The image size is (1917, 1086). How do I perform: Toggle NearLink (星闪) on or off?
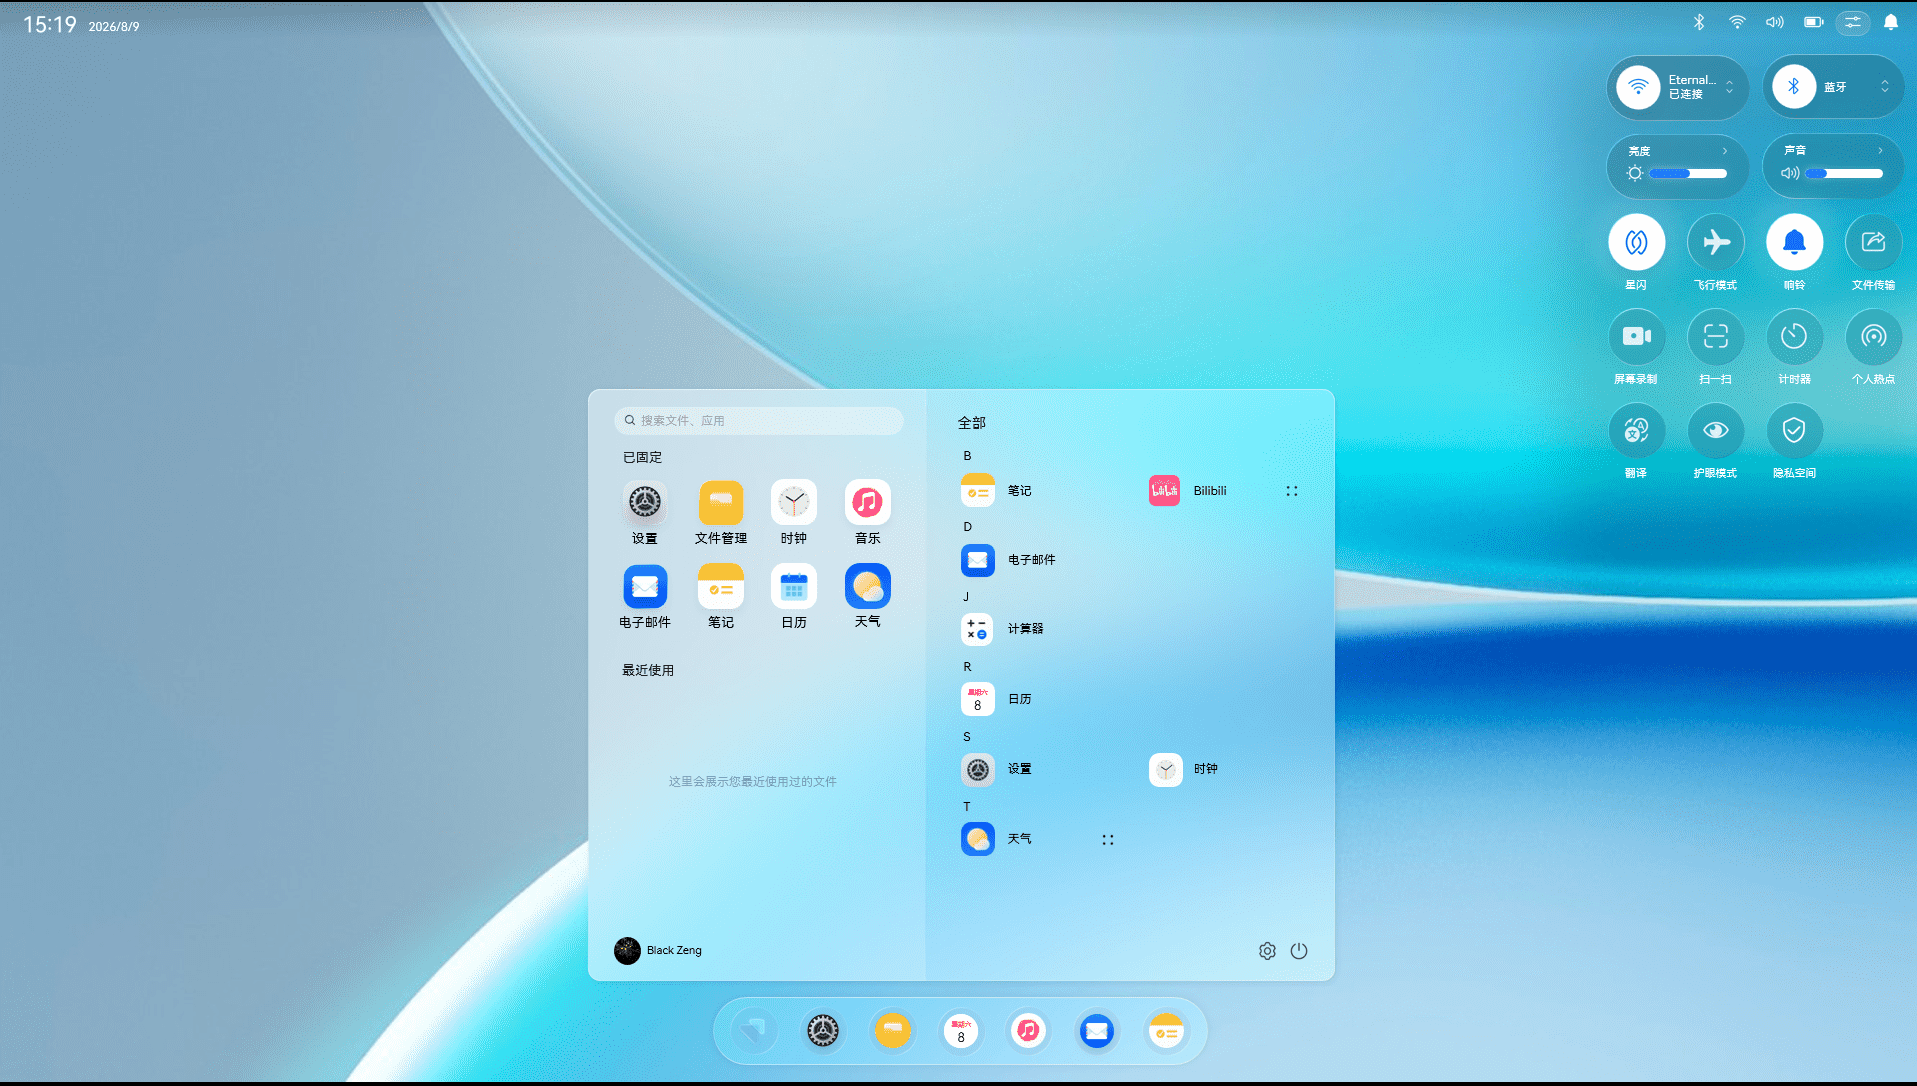pos(1636,242)
